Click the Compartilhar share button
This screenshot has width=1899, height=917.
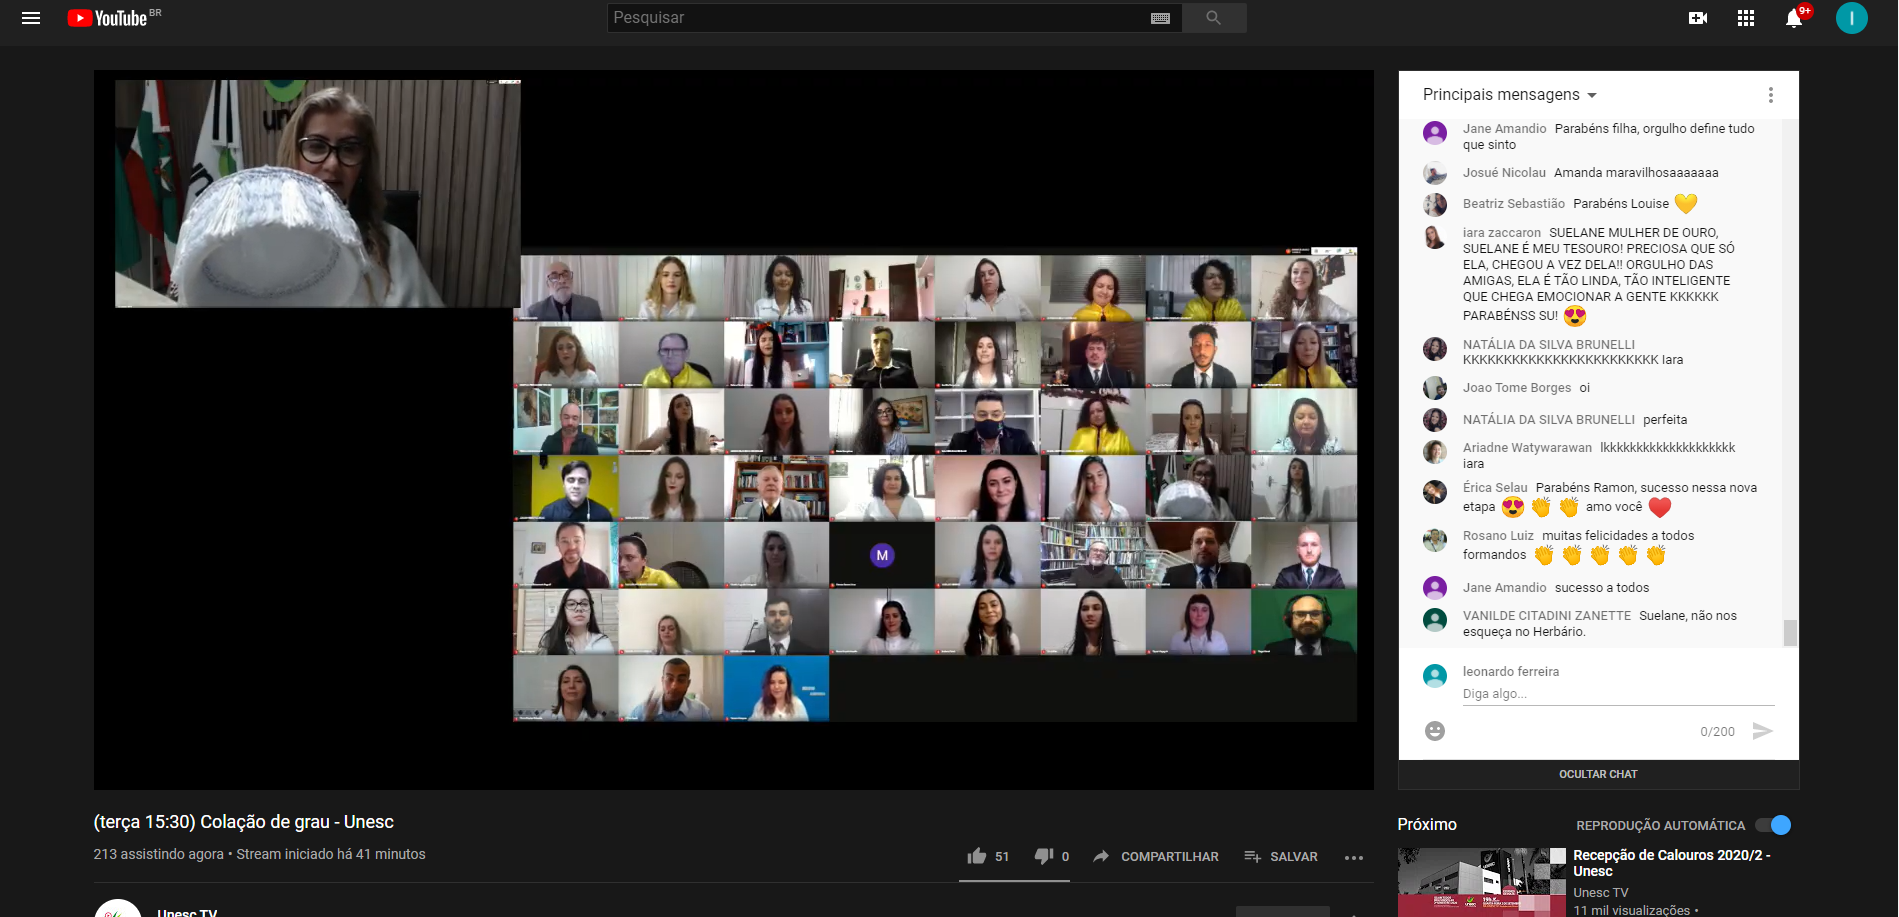pos(1156,856)
